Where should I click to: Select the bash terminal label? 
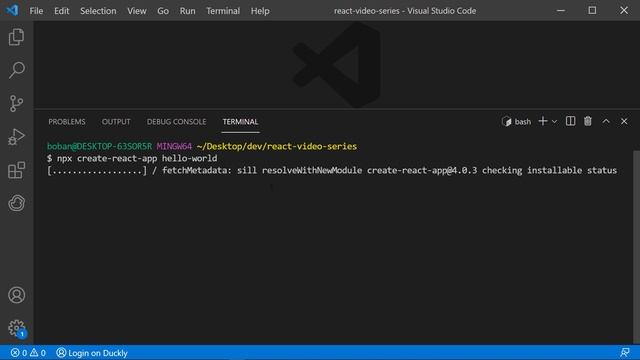516,122
